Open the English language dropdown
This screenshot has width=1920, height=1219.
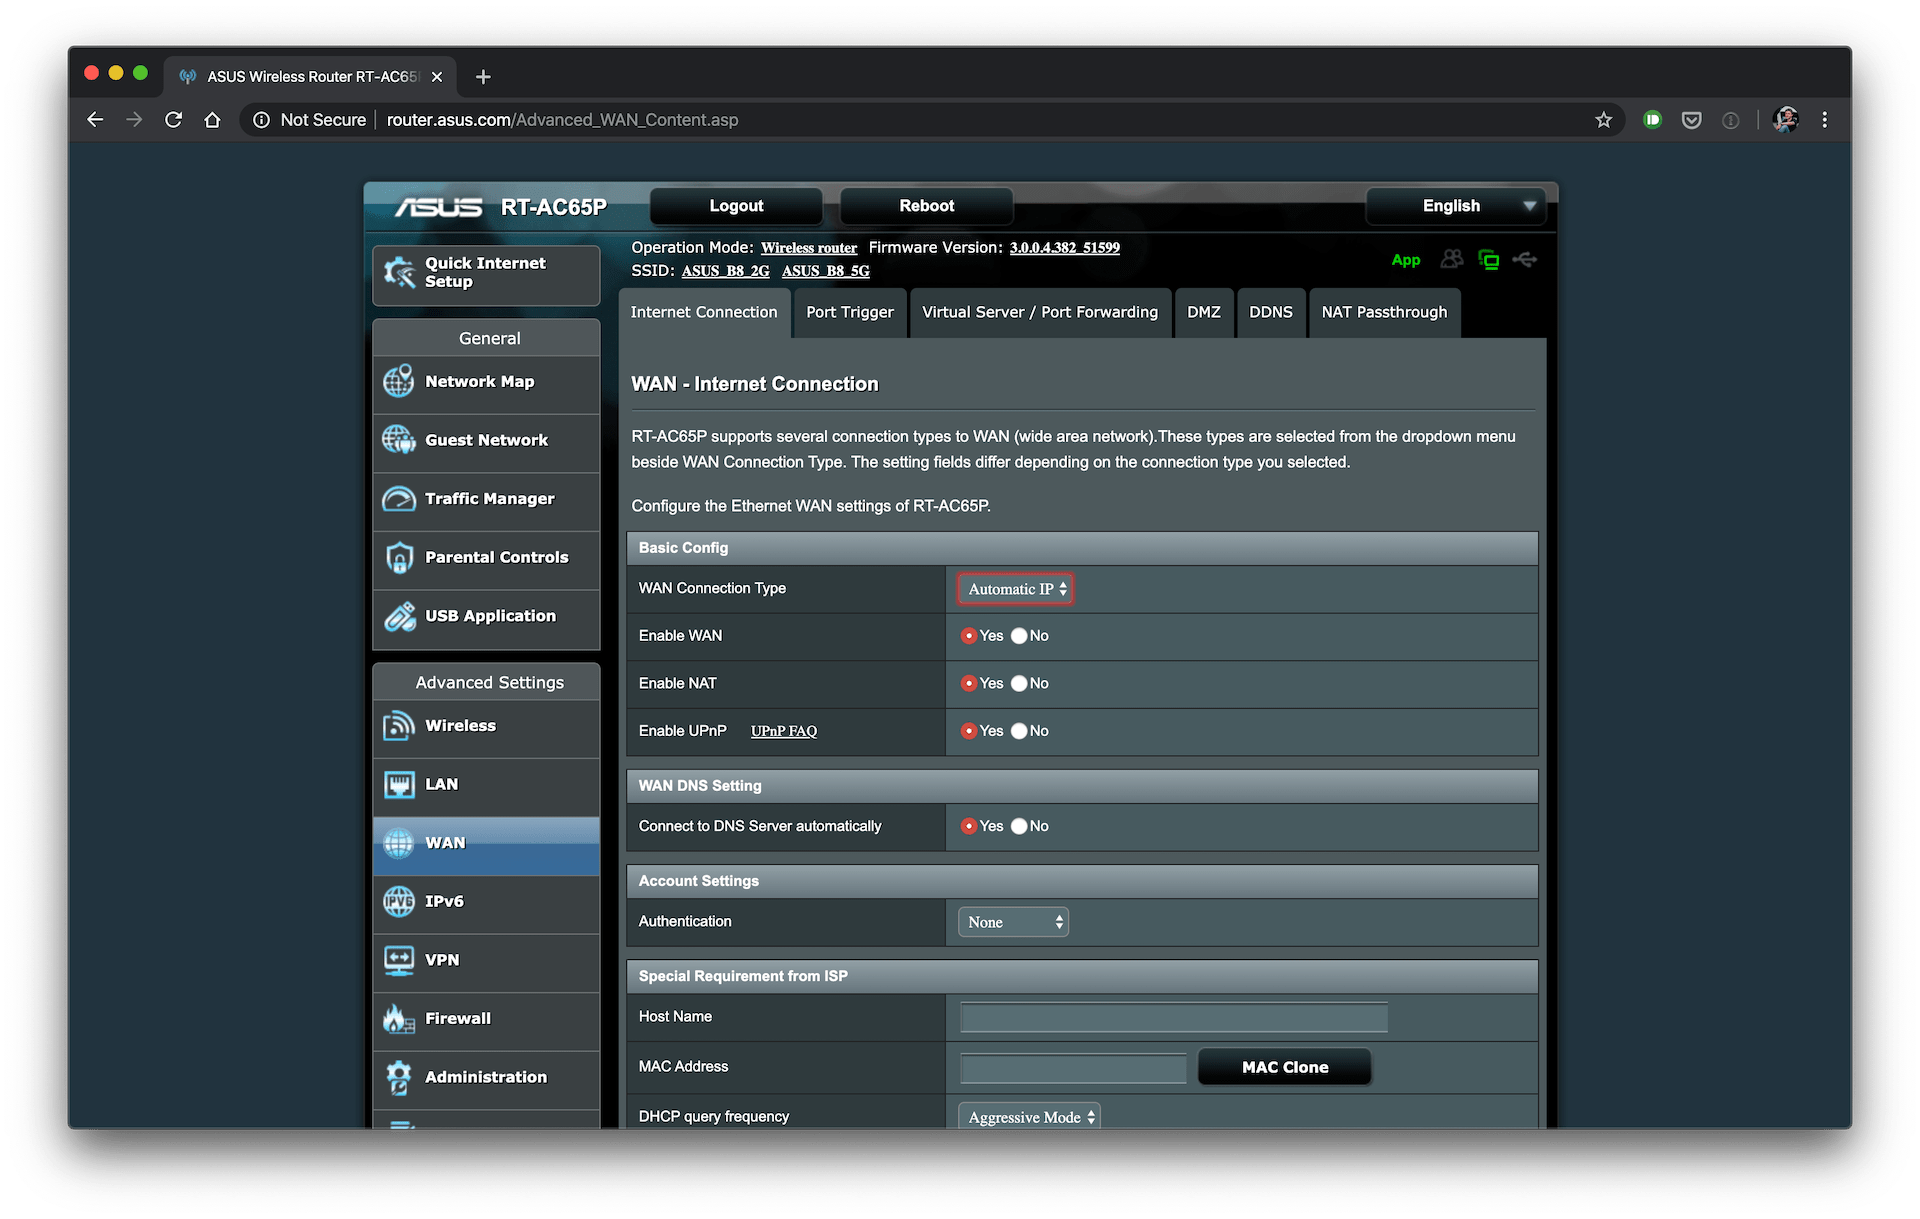[x=1455, y=206]
